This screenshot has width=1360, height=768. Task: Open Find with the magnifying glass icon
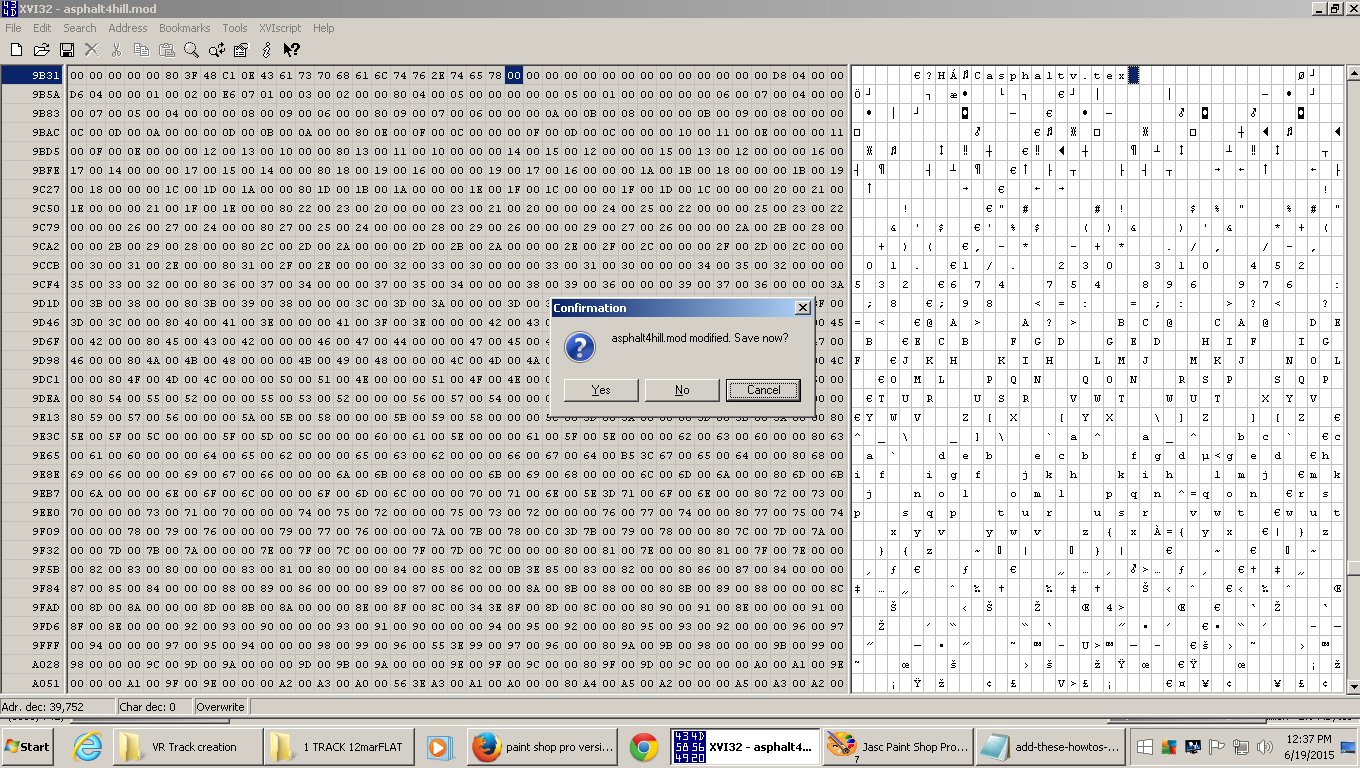pos(192,49)
